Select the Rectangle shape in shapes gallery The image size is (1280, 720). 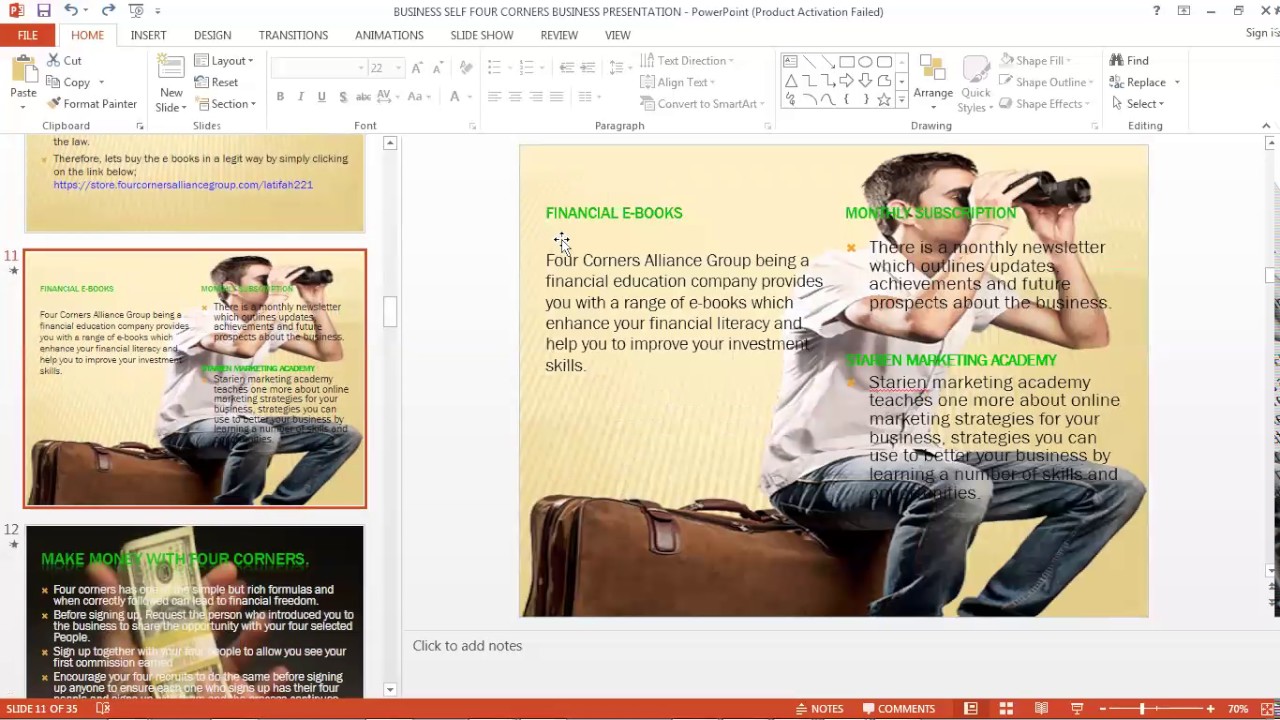coord(847,62)
